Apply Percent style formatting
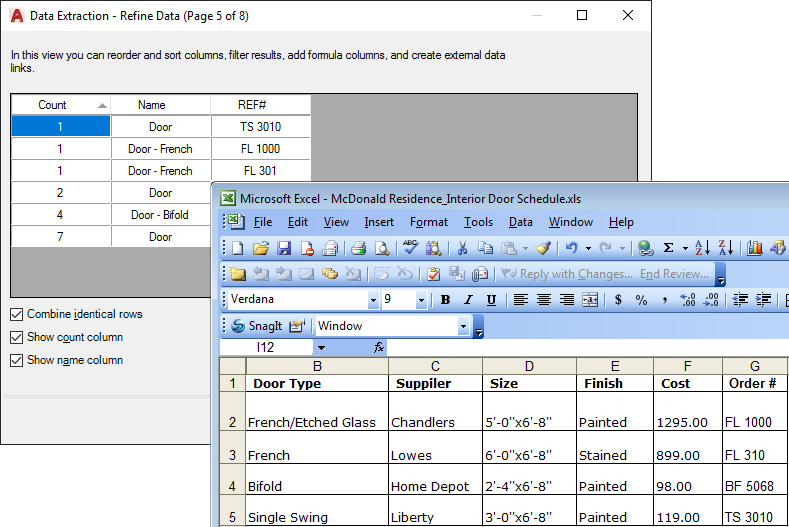This screenshot has height=527, width=789. pos(641,300)
